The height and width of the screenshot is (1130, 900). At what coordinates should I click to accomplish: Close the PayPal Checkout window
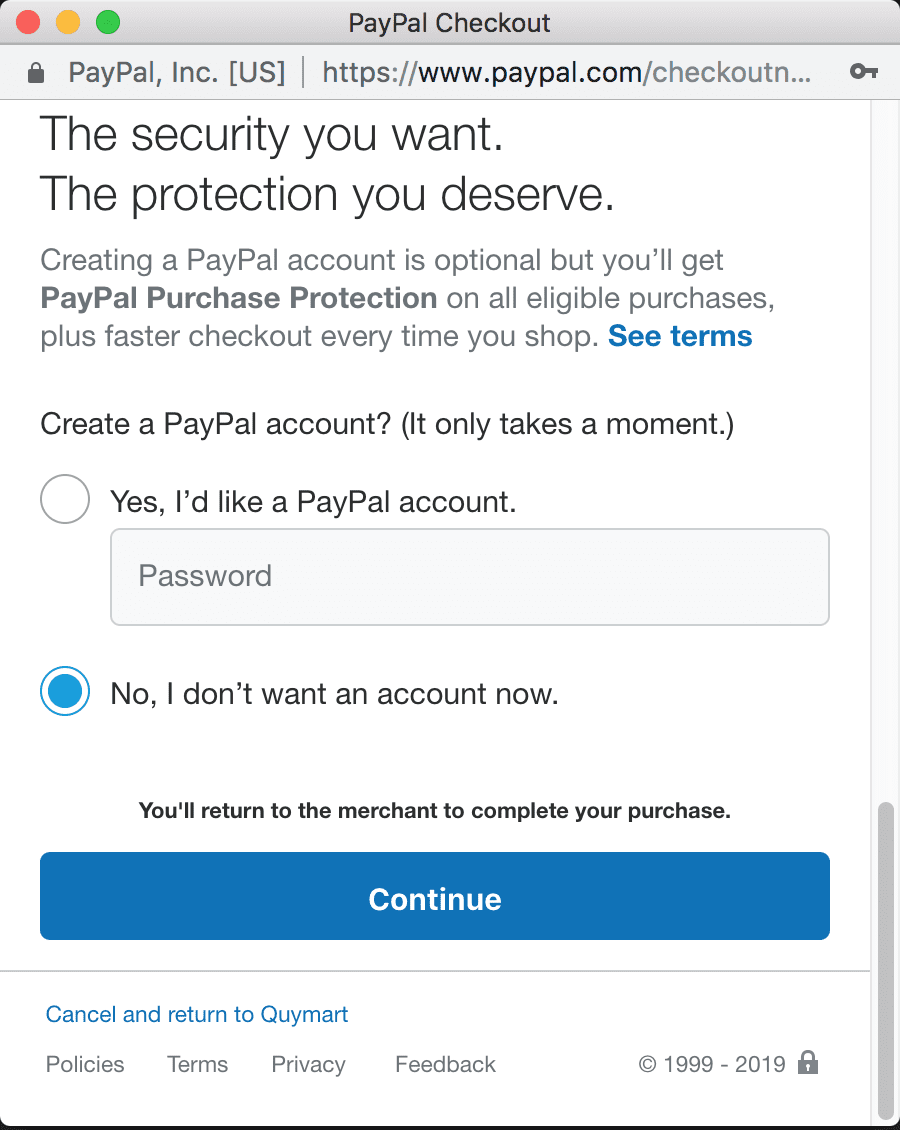[28, 22]
